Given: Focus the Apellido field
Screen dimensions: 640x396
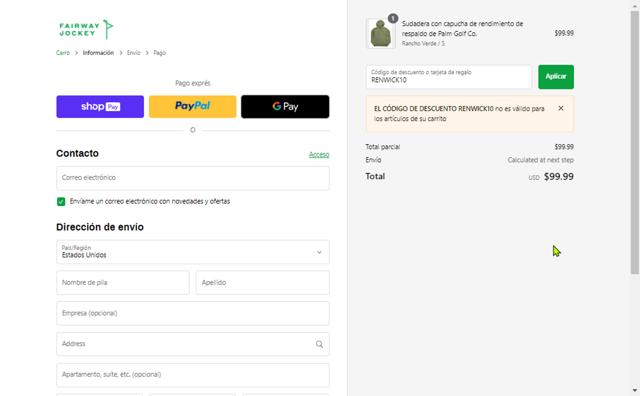Looking at the screenshot, I should point(262,283).
